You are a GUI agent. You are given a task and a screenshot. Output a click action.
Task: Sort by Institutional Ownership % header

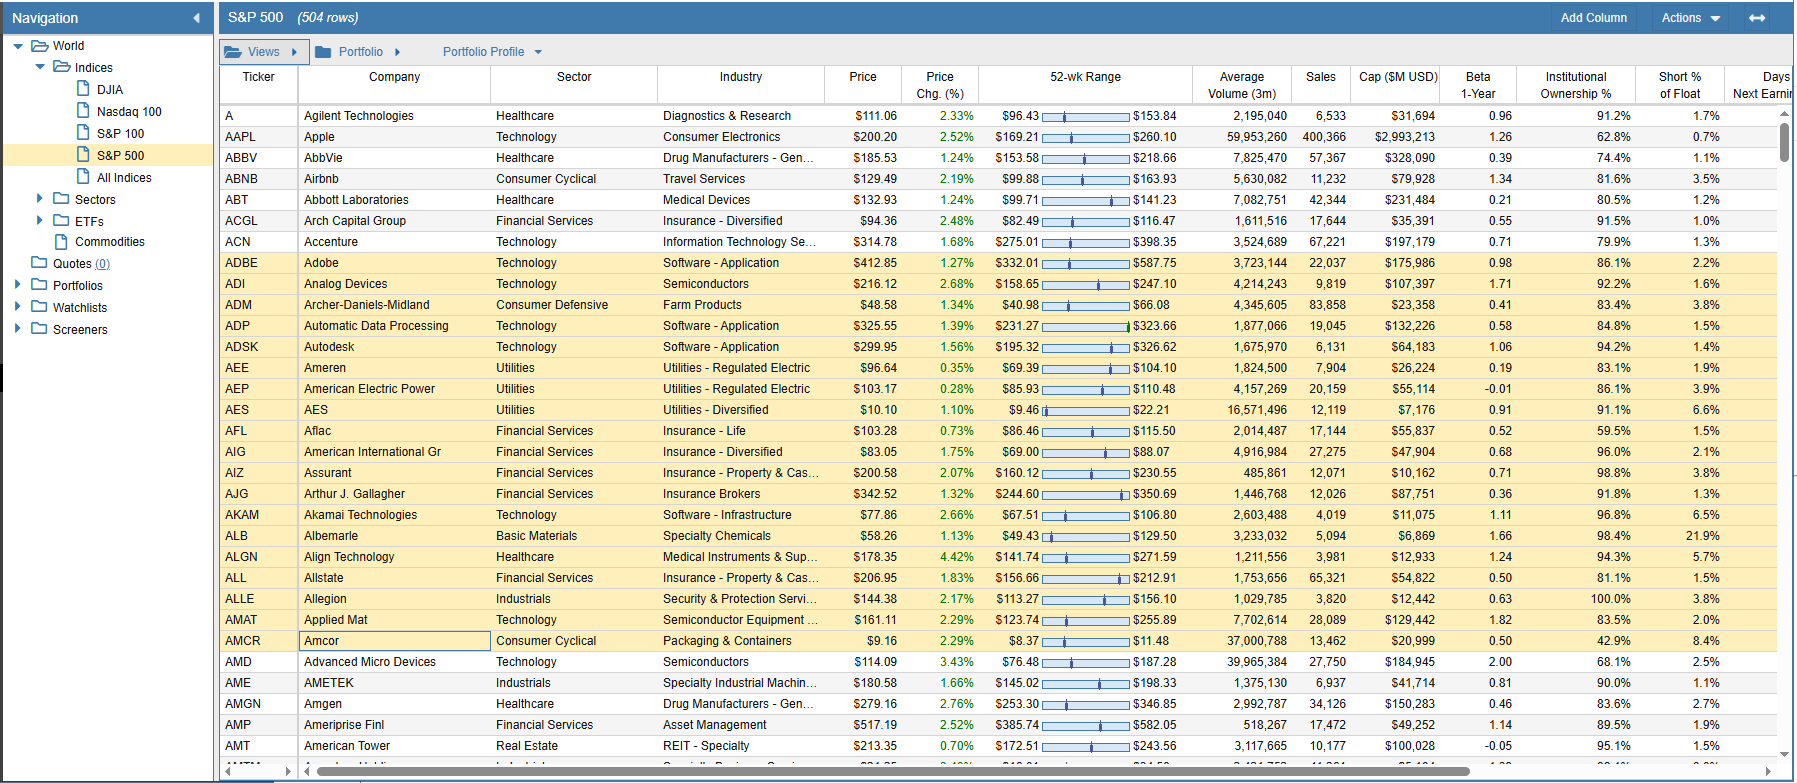[x=1576, y=84]
